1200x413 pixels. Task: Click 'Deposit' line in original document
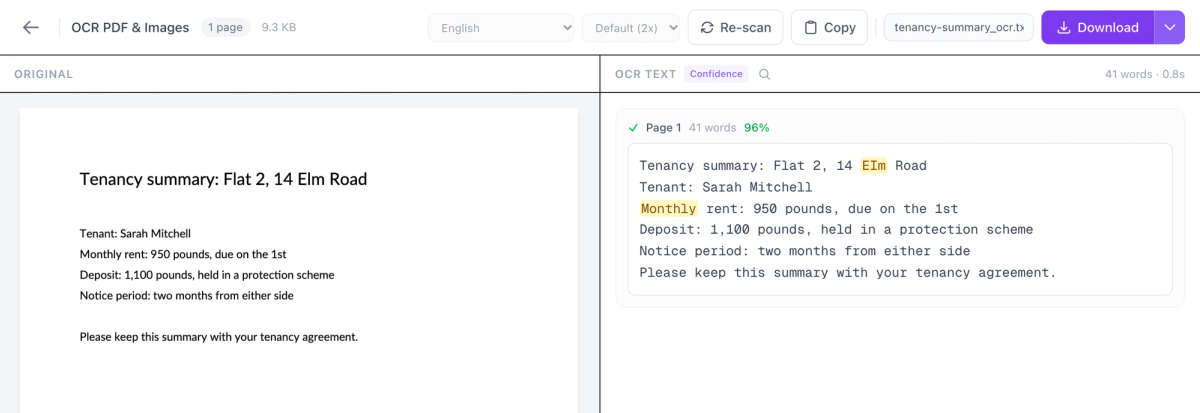pyautogui.click(x=207, y=275)
